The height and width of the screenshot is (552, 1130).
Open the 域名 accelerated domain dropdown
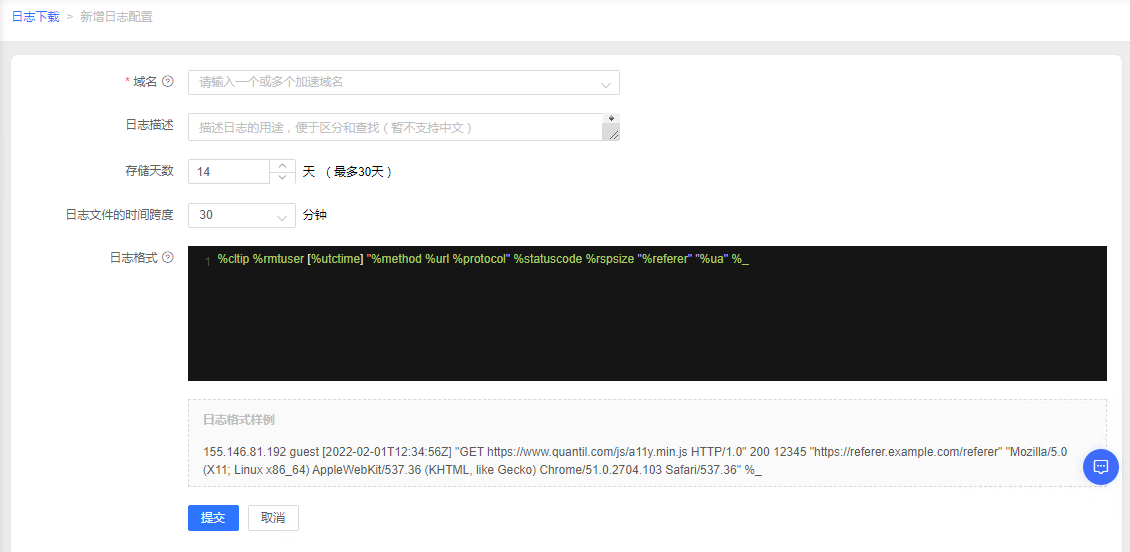[x=404, y=82]
